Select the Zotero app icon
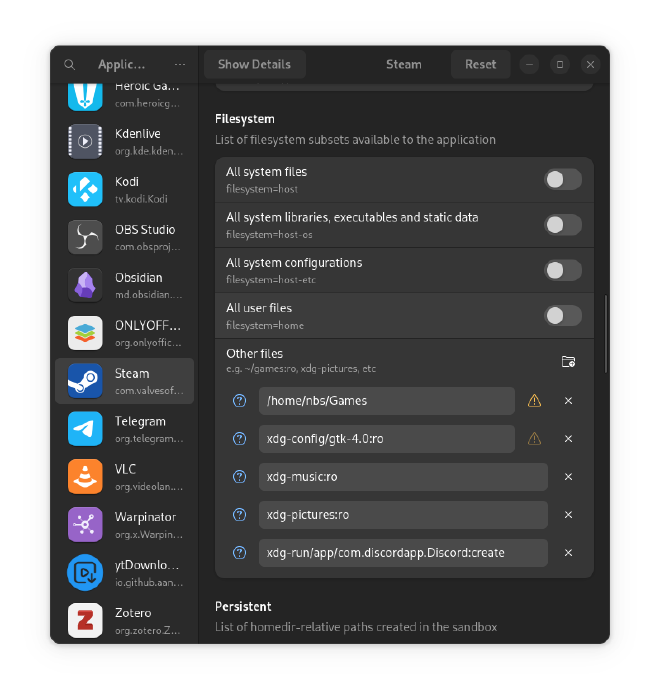This screenshot has height=699, width=660. pyautogui.click(x=85, y=621)
